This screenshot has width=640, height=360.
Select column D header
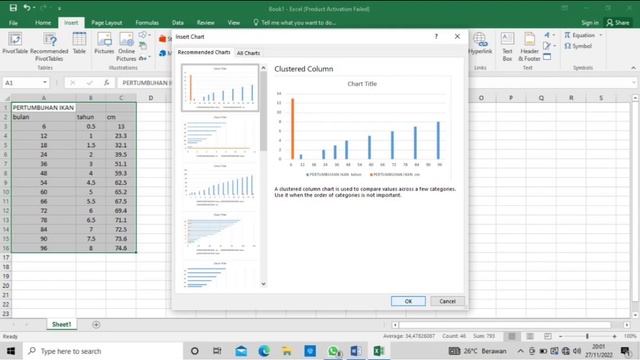151,98
